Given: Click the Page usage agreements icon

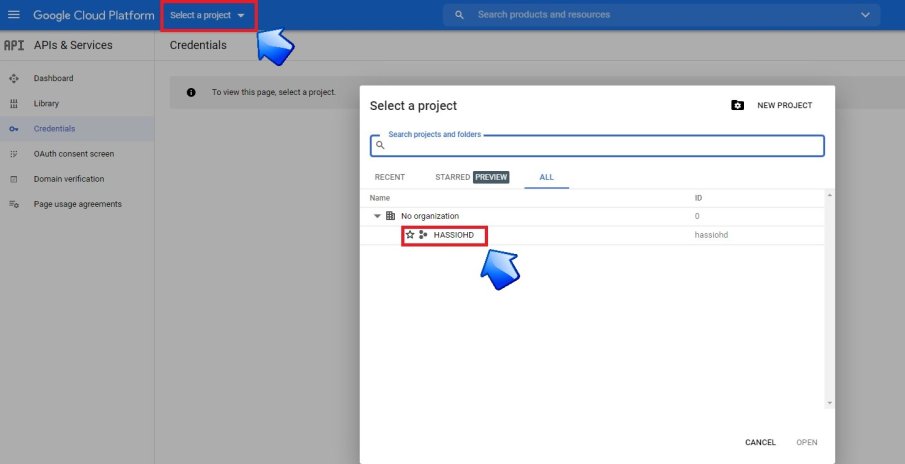Looking at the screenshot, I should click(x=14, y=204).
